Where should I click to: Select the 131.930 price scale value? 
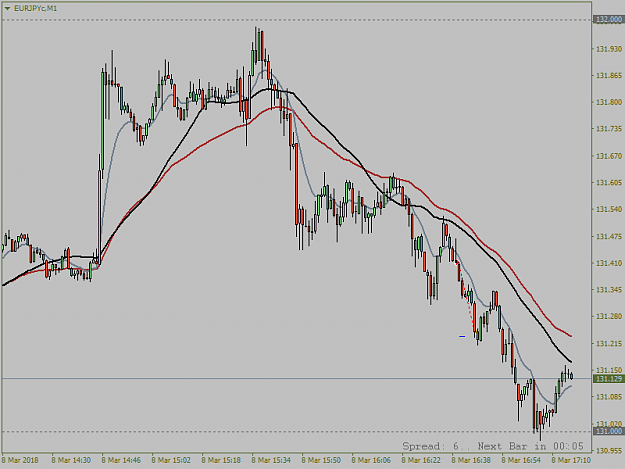pyautogui.click(x=609, y=49)
